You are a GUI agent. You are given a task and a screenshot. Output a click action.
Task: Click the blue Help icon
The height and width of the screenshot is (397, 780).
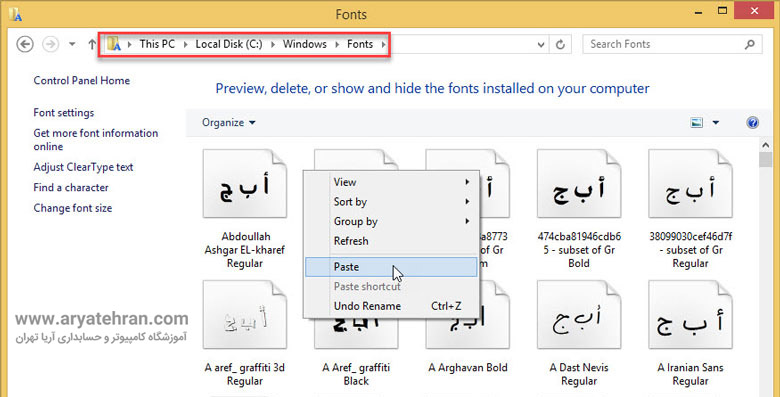click(752, 122)
